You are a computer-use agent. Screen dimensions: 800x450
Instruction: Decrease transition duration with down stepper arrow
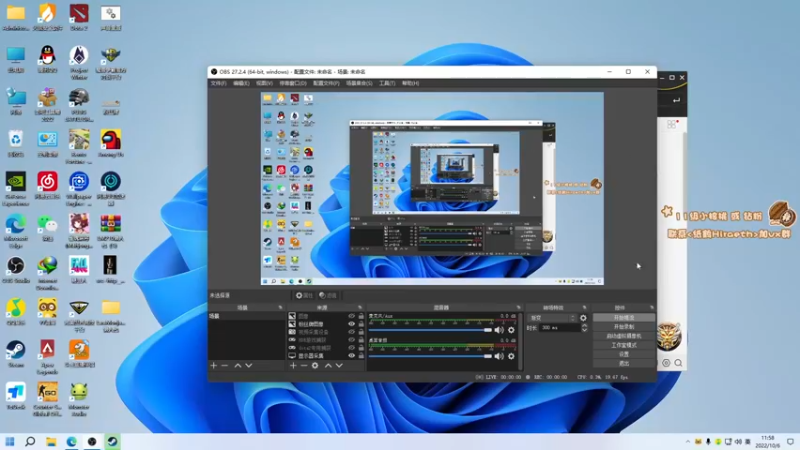tap(584, 330)
